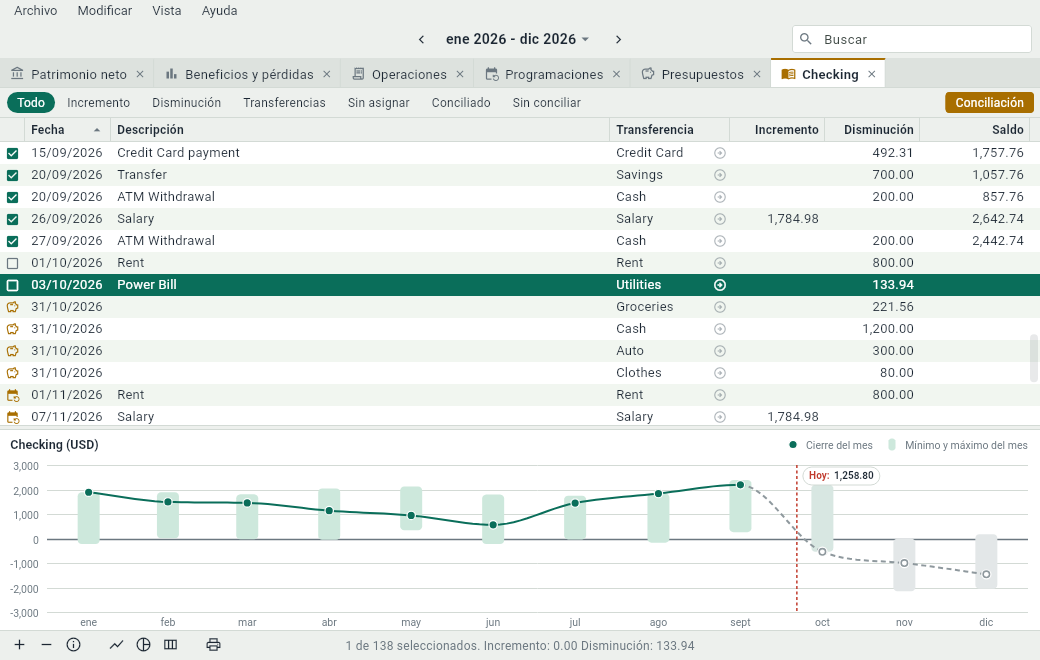Filter transactions by Transferencias
Image resolution: width=1040 pixels, height=660 pixels.
click(x=284, y=103)
